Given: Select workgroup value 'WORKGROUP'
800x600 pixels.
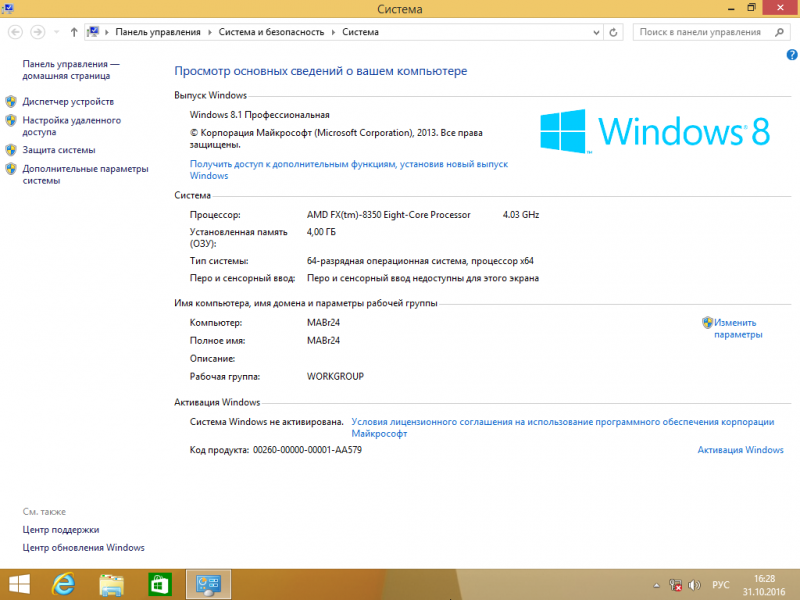Looking at the screenshot, I should [335, 377].
